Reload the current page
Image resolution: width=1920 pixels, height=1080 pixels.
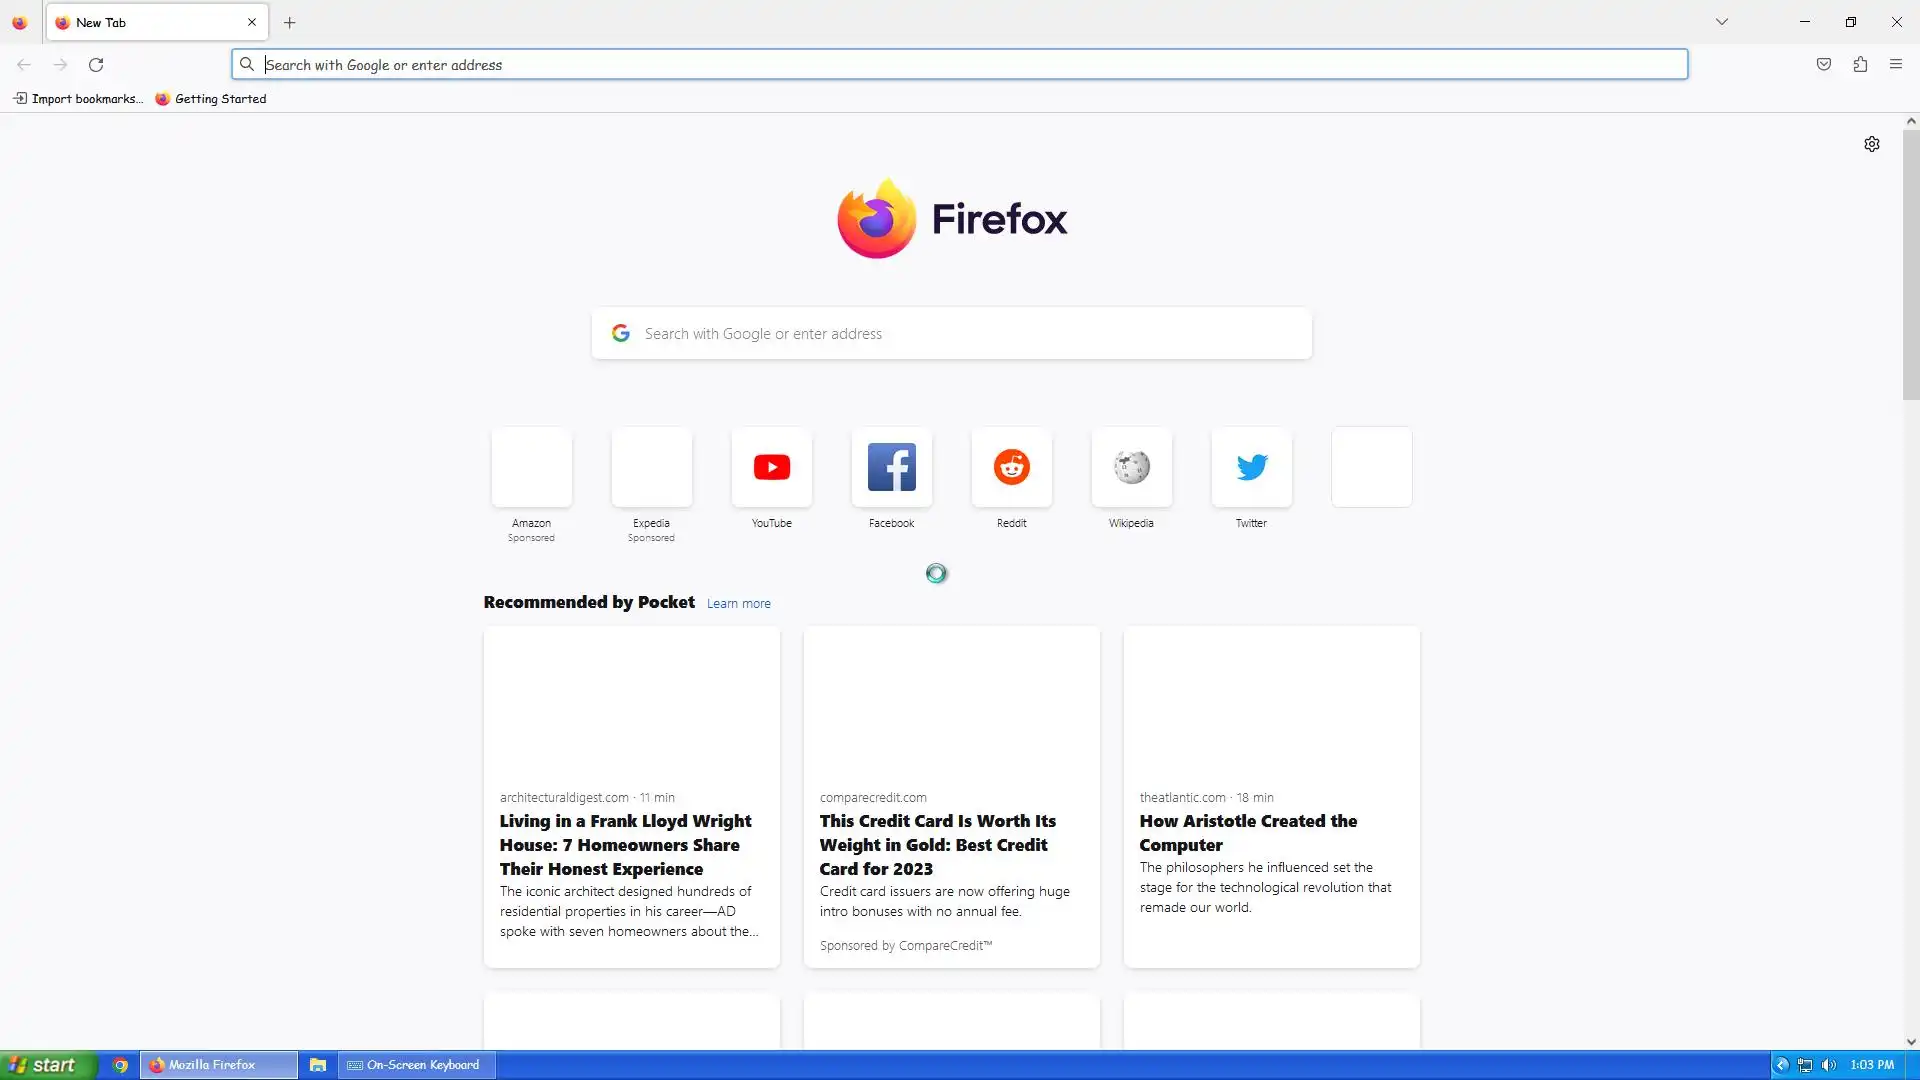point(96,65)
